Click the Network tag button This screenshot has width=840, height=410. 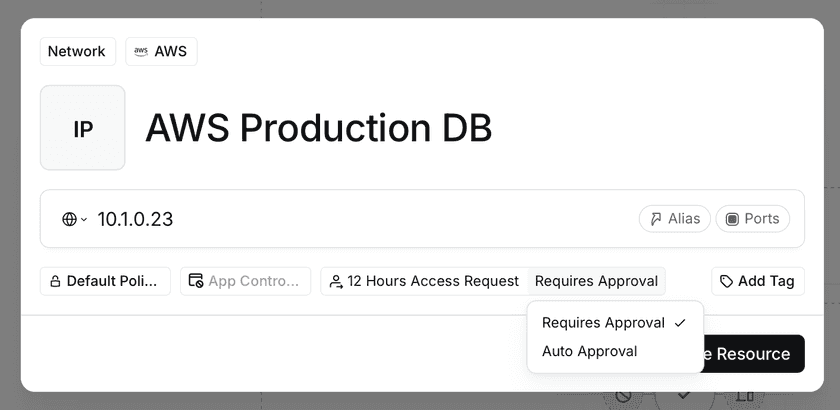(77, 51)
